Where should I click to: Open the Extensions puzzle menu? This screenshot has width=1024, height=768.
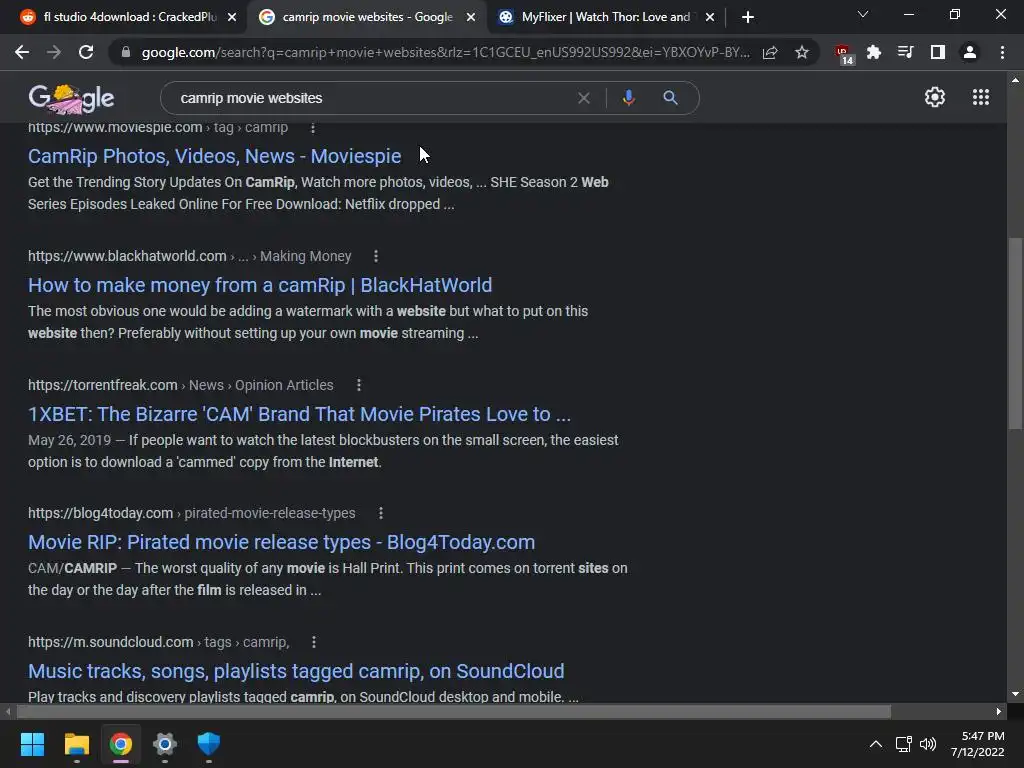click(x=874, y=52)
